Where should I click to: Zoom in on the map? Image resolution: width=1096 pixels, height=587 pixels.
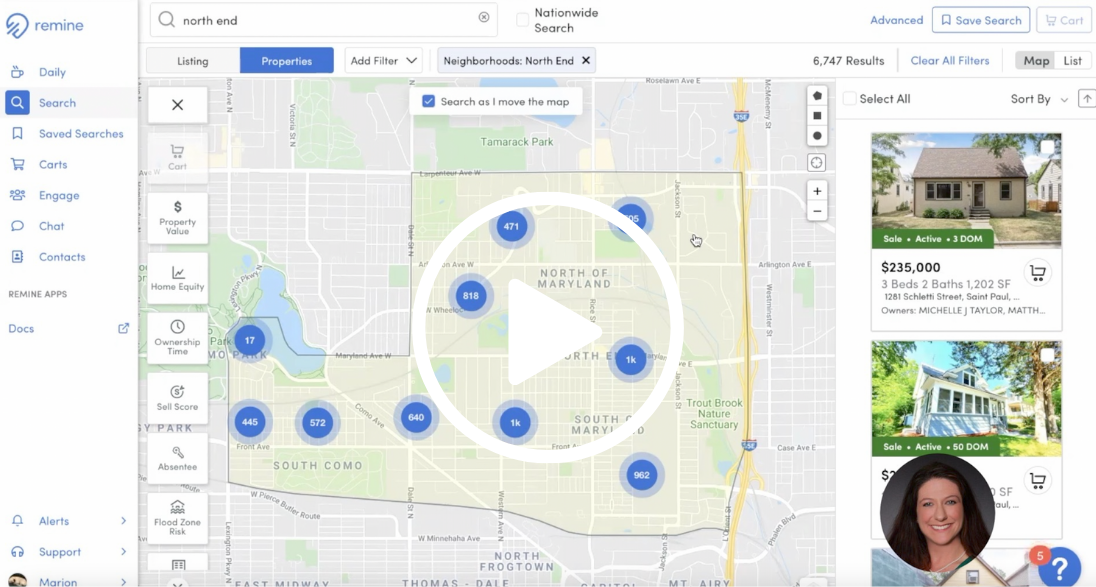pyautogui.click(x=817, y=191)
